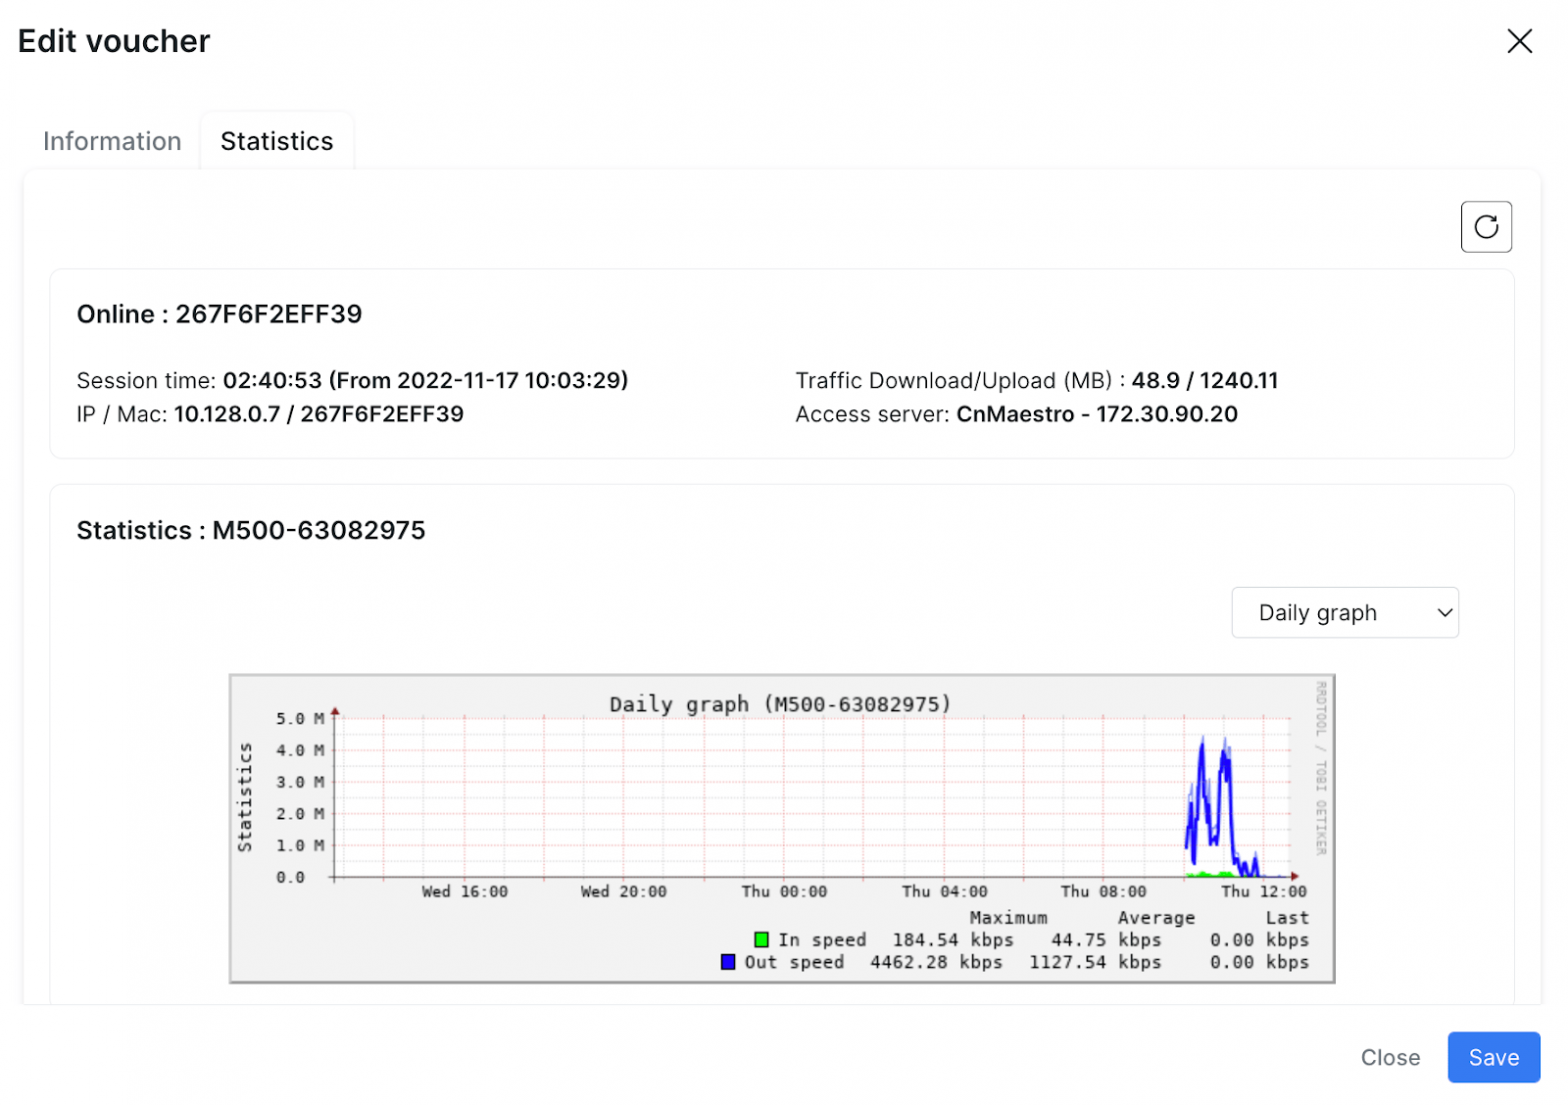This screenshot has width=1568, height=1105.
Task: Close the Edit voucher dialog with X
Action: coord(1518,41)
